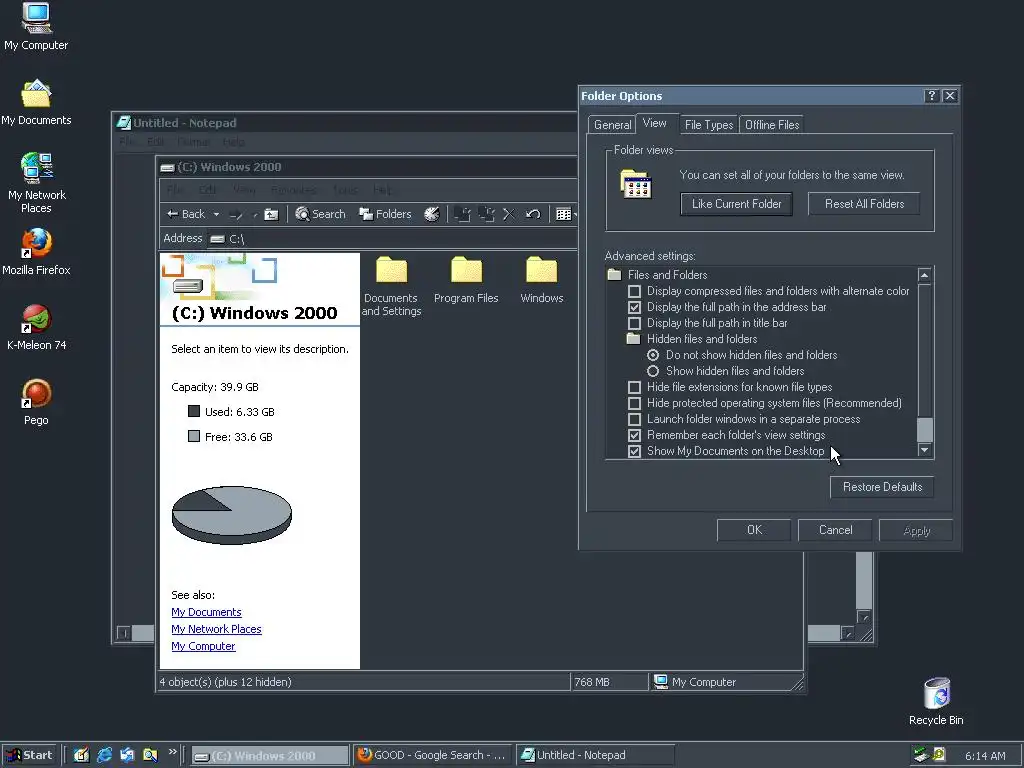Click the Advanced settings scroll up arrow

[x=924, y=275]
